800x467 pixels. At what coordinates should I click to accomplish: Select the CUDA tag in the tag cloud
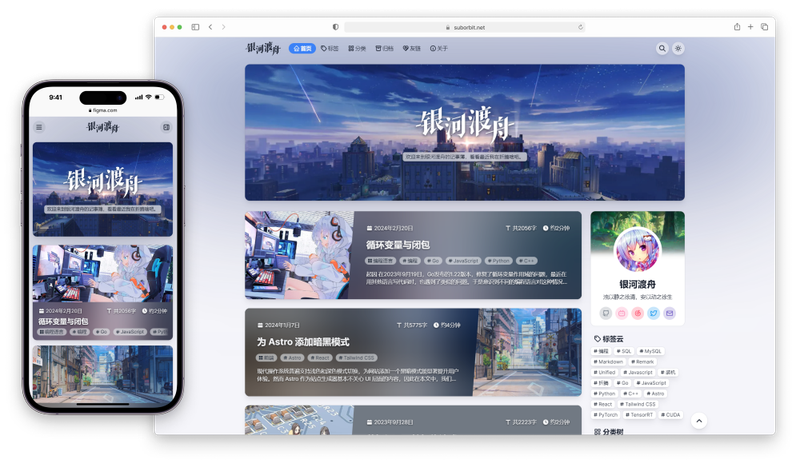[x=671, y=415]
